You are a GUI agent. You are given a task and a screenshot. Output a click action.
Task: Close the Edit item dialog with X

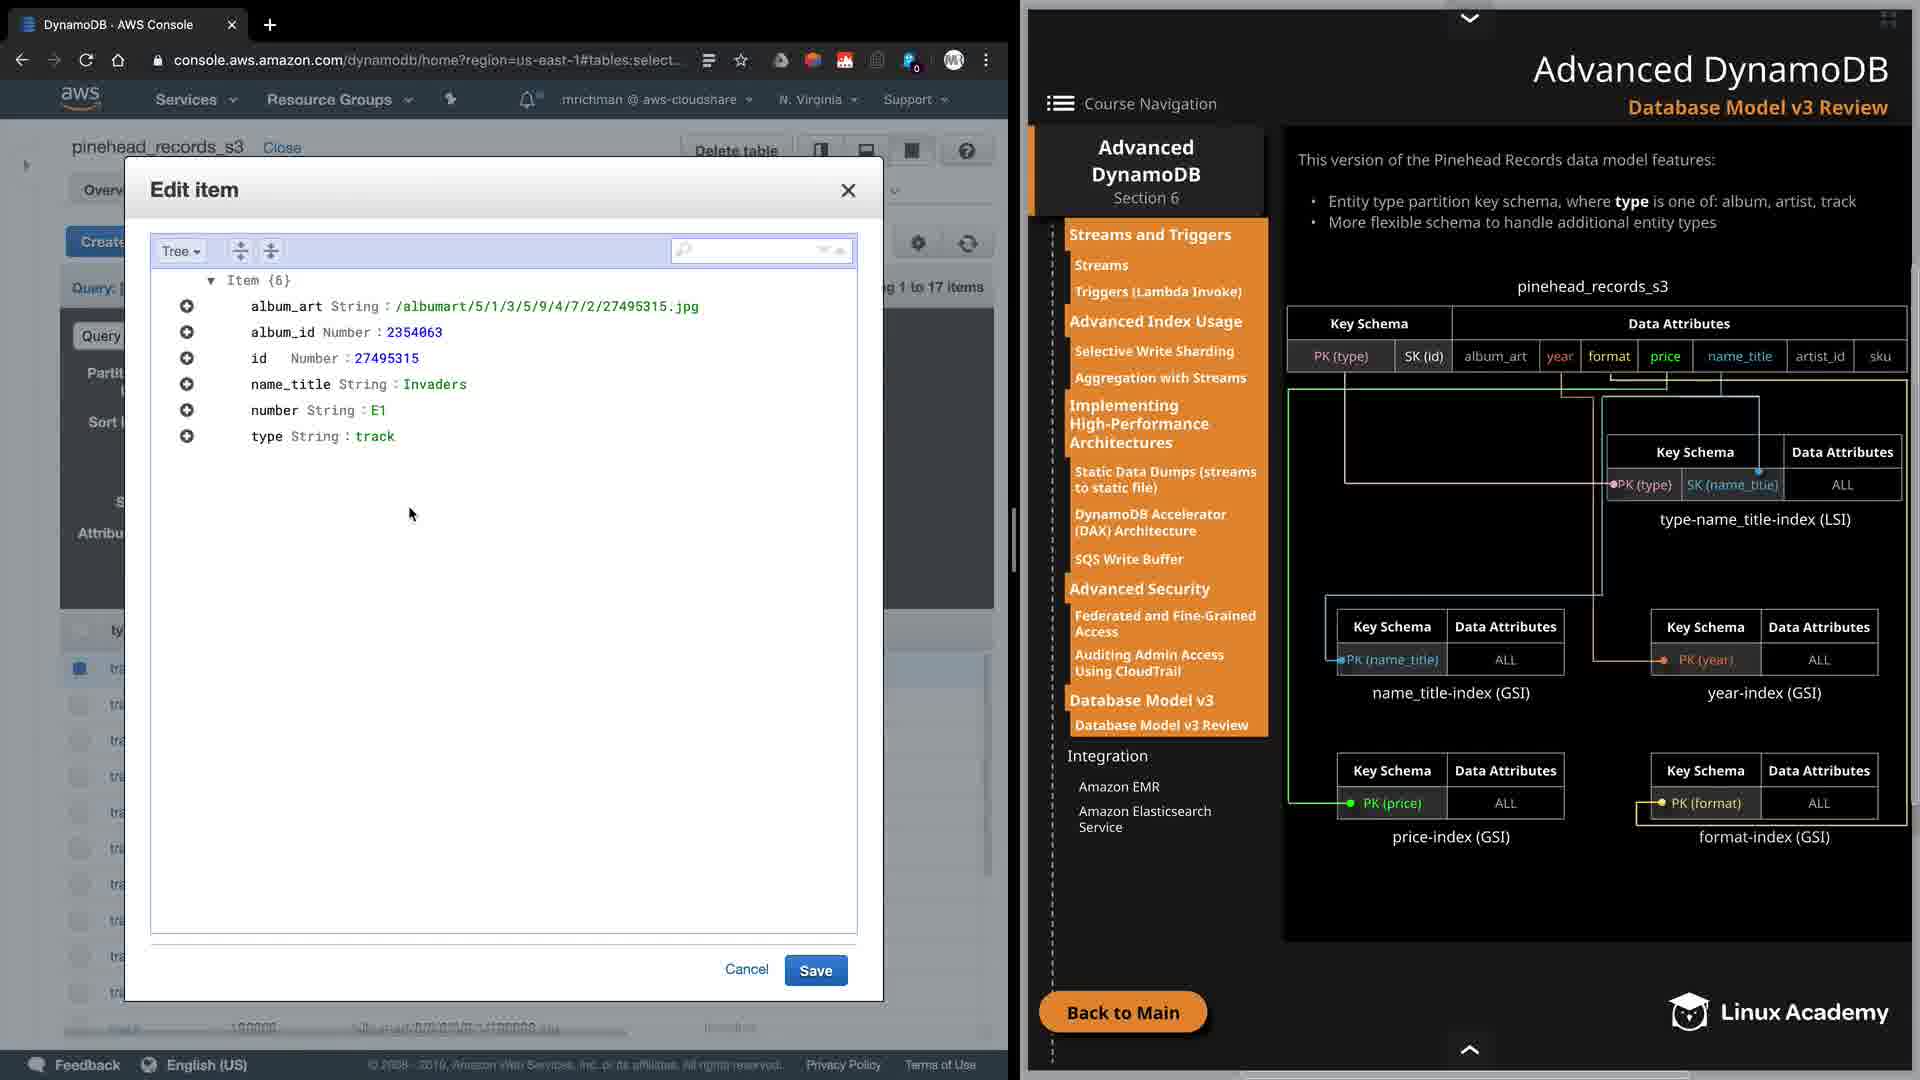tap(848, 190)
